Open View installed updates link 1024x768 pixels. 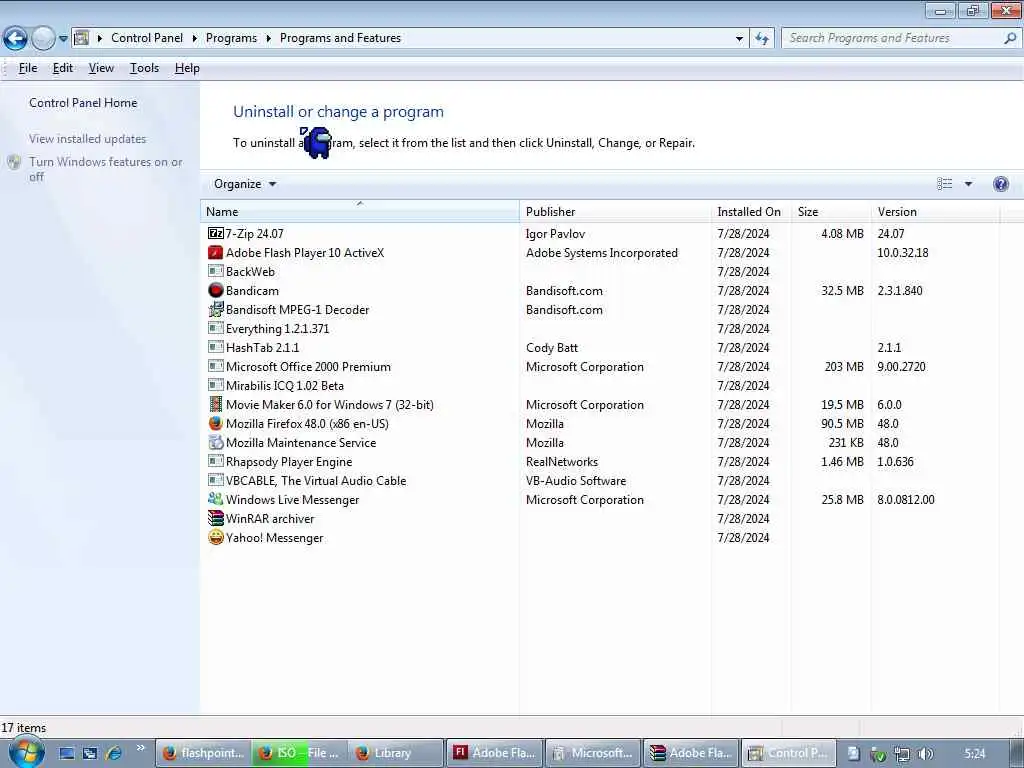(x=88, y=138)
